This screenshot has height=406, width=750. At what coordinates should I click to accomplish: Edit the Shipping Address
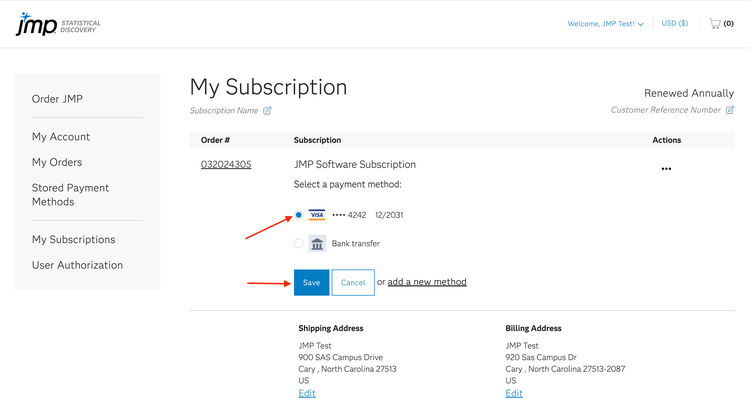tap(307, 393)
